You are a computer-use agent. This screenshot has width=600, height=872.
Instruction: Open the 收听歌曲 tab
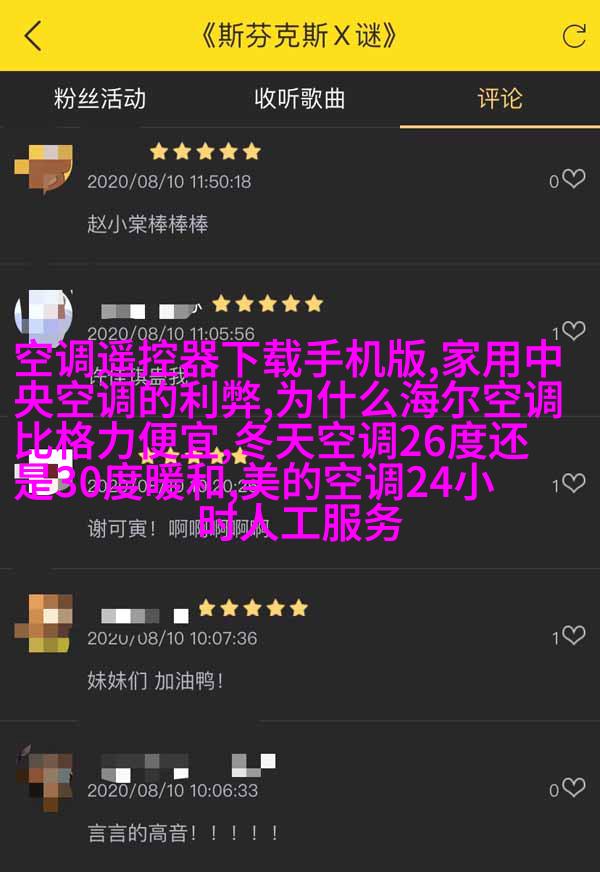coord(300,99)
